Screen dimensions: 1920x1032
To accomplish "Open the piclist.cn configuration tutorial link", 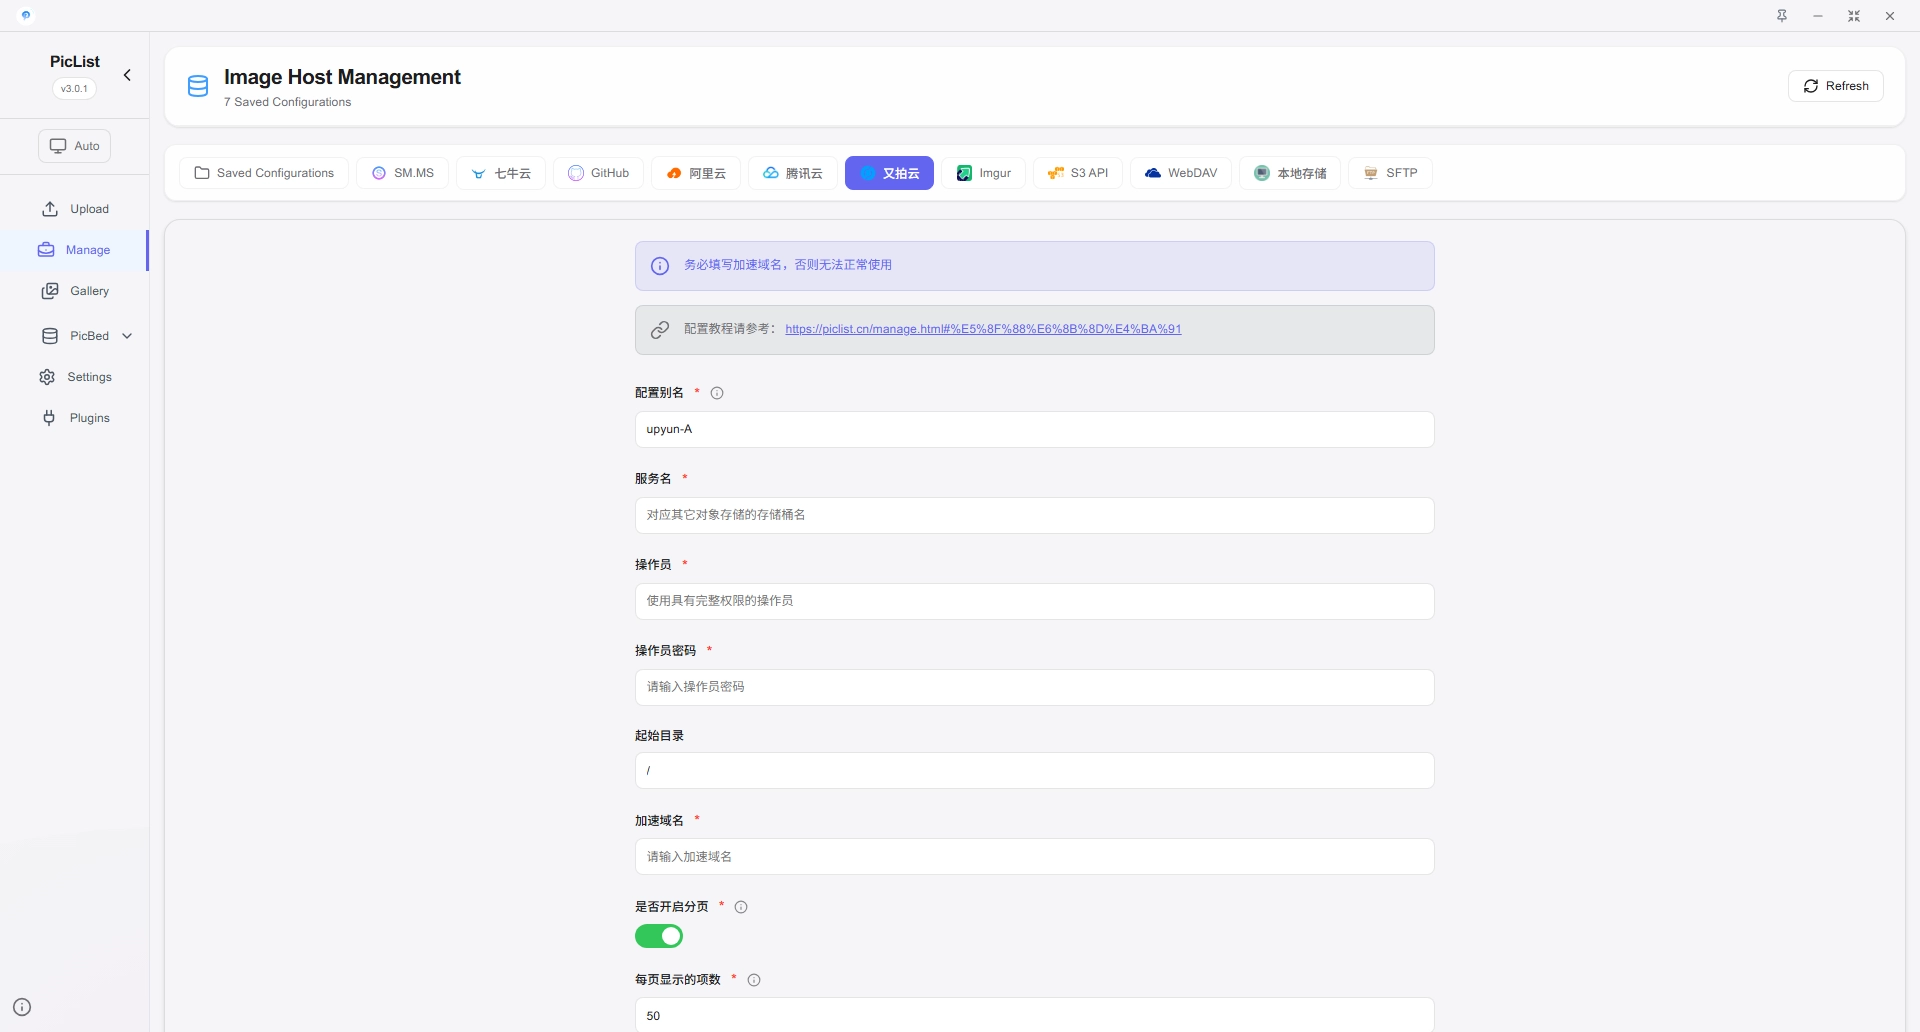I will pyautogui.click(x=983, y=329).
